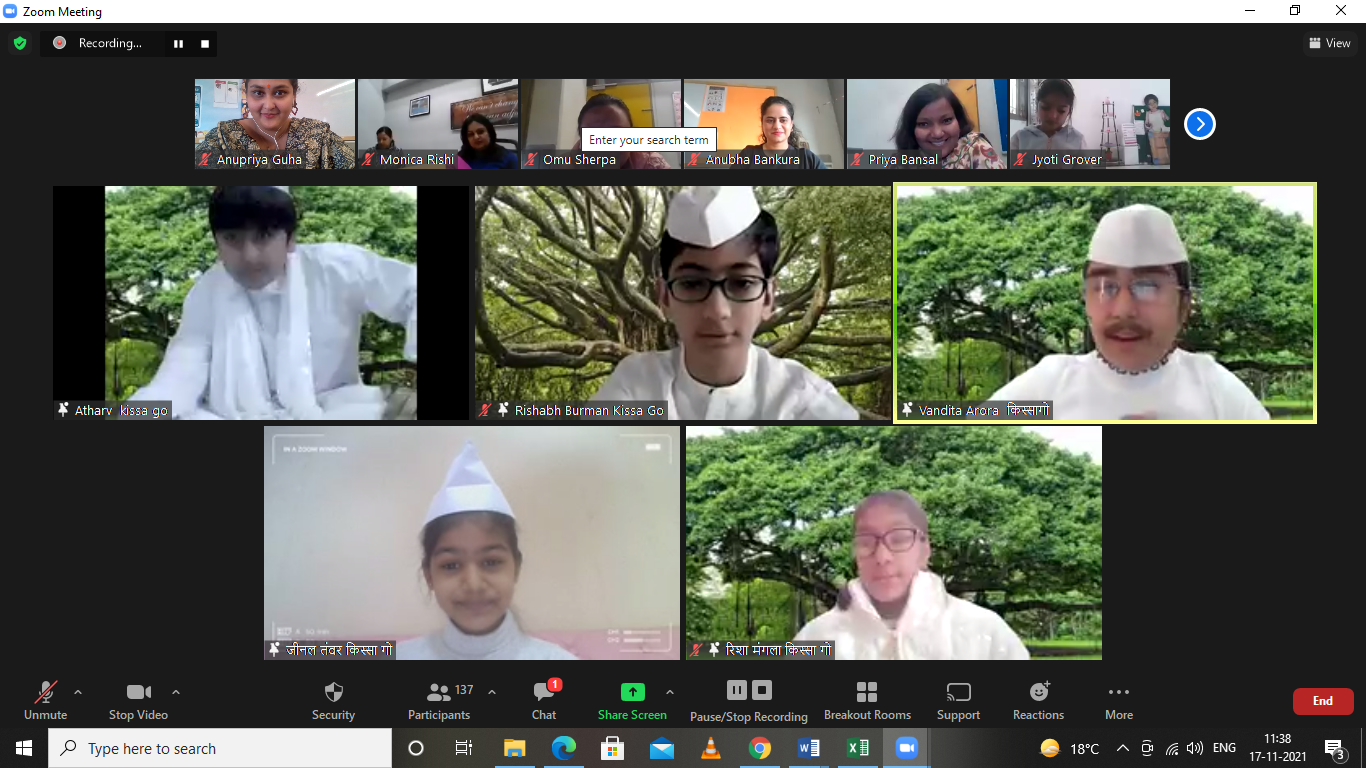Image resolution: width=1366 pixels, height=768 pixels.
Task: Open the More options menu
Action: point(1119,693)
